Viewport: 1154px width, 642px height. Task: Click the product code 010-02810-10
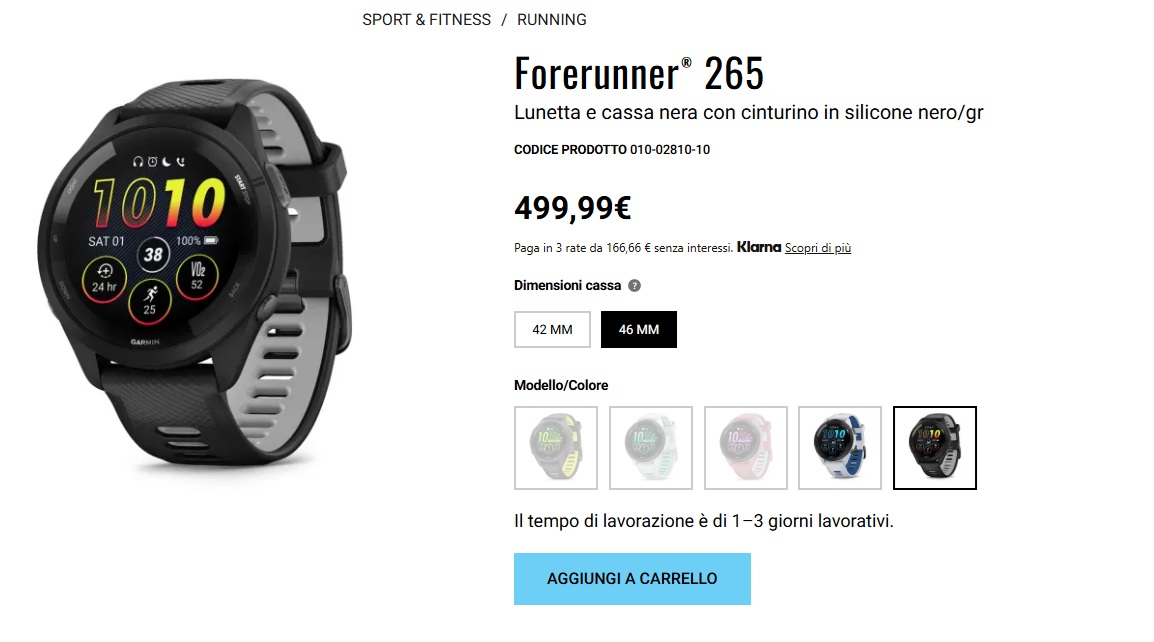(x=670, y=149)
